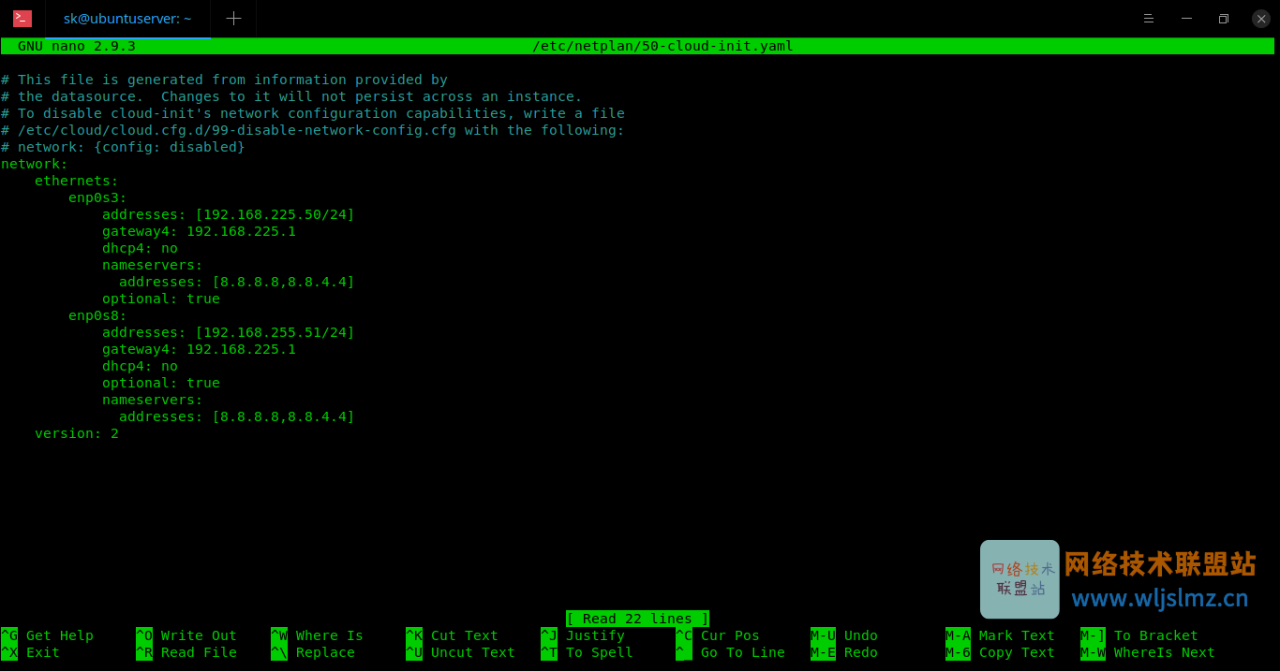Click the M-A Mark Text shortcut
Viewport: 1280px width, 671px height.
tap(1000, 636)
